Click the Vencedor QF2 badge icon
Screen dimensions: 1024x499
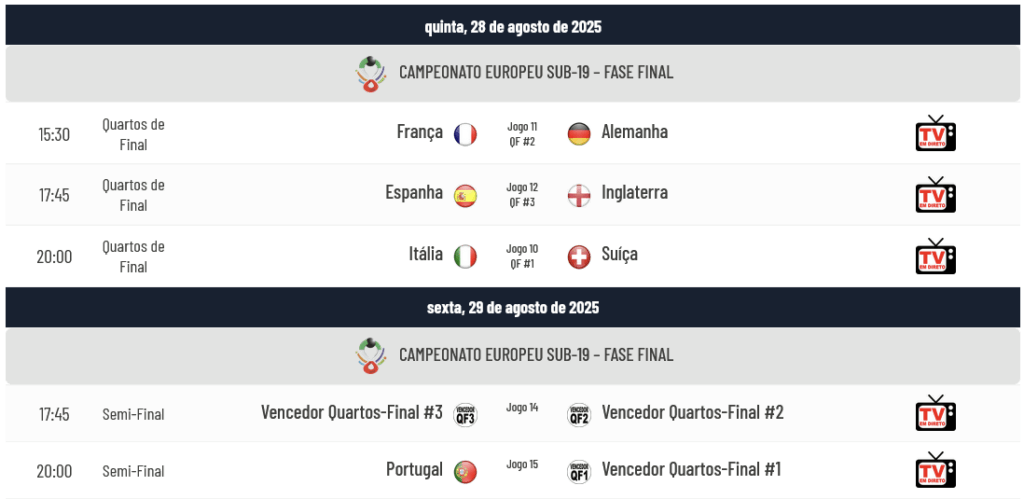click(579, 415)
